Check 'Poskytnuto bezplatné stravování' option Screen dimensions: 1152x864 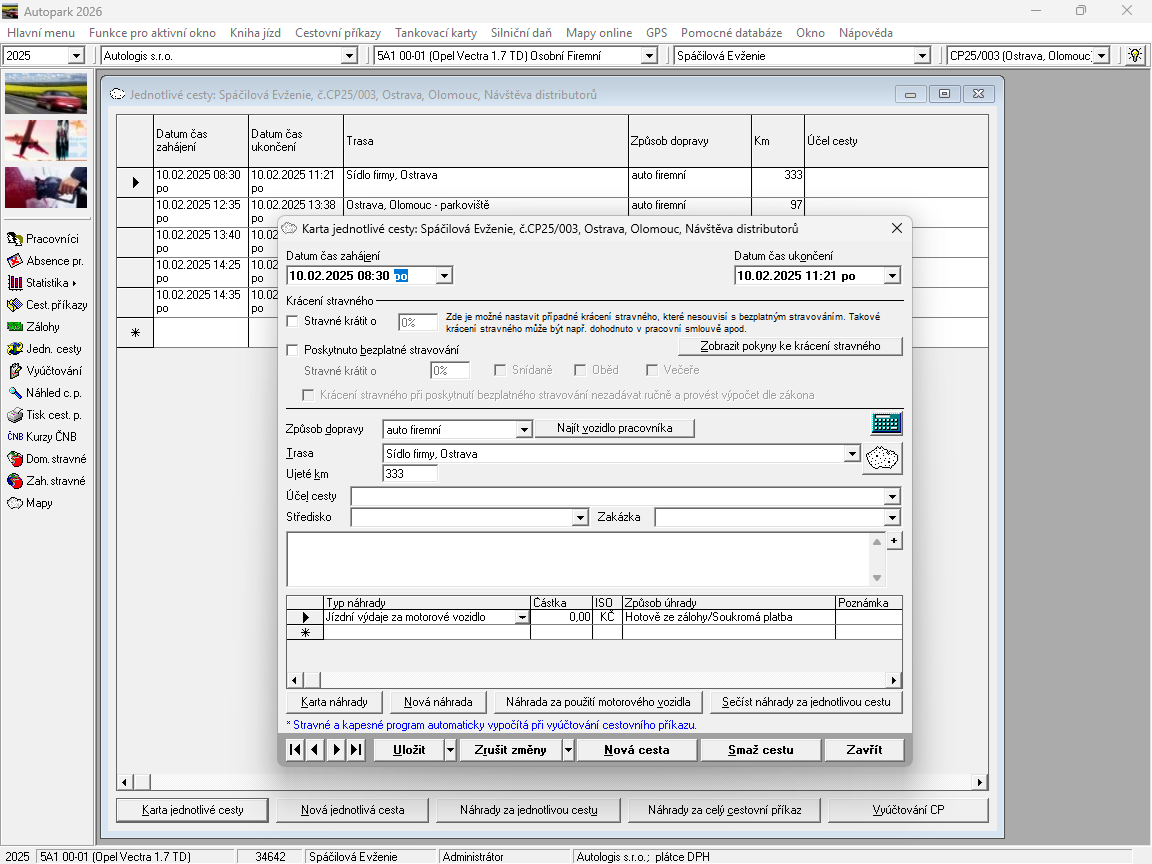tap(293, 350)
